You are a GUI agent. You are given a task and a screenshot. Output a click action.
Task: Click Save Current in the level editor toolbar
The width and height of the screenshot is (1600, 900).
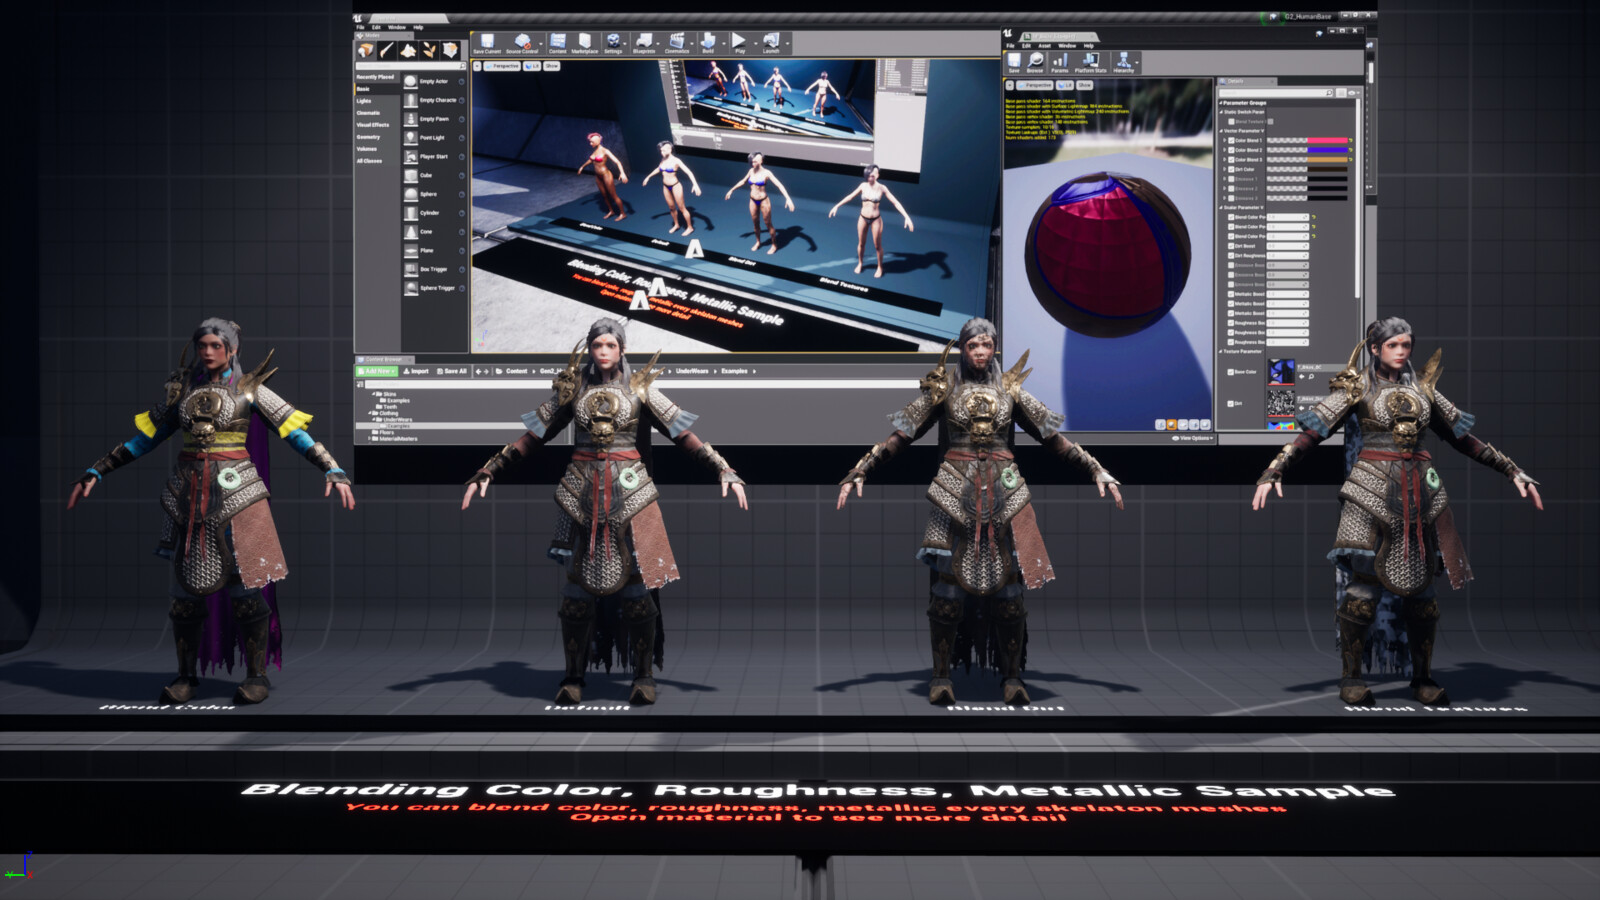(x=487, y=43)
